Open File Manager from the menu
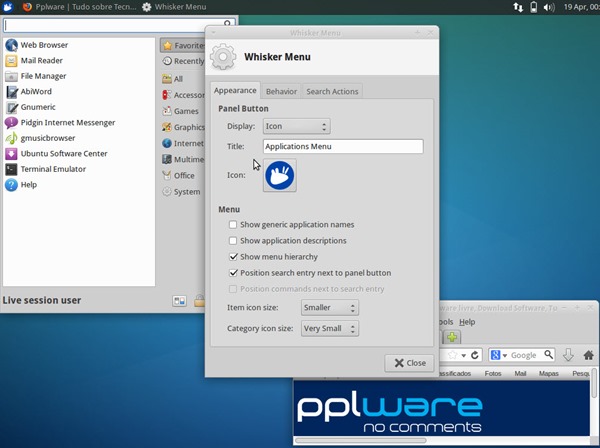600x448 pixels. pyautogui.click(x=79, y=76)
